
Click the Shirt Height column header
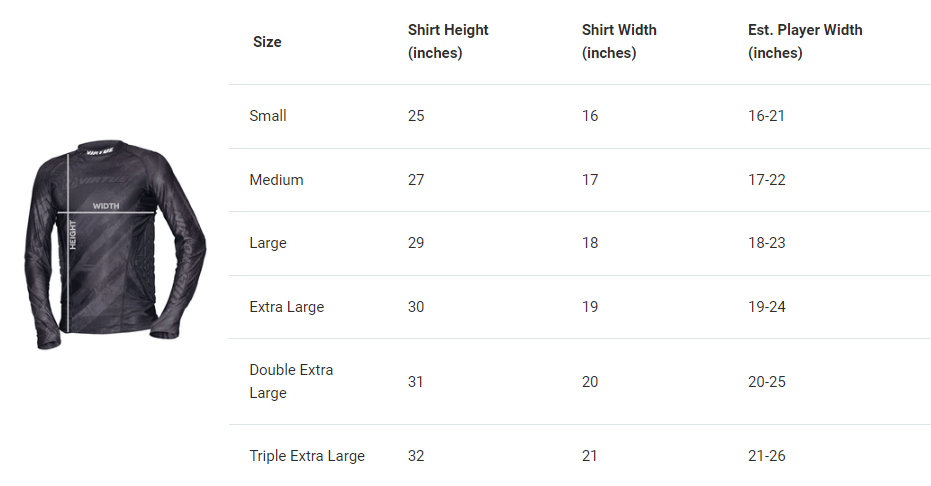[x=448, y=41]
